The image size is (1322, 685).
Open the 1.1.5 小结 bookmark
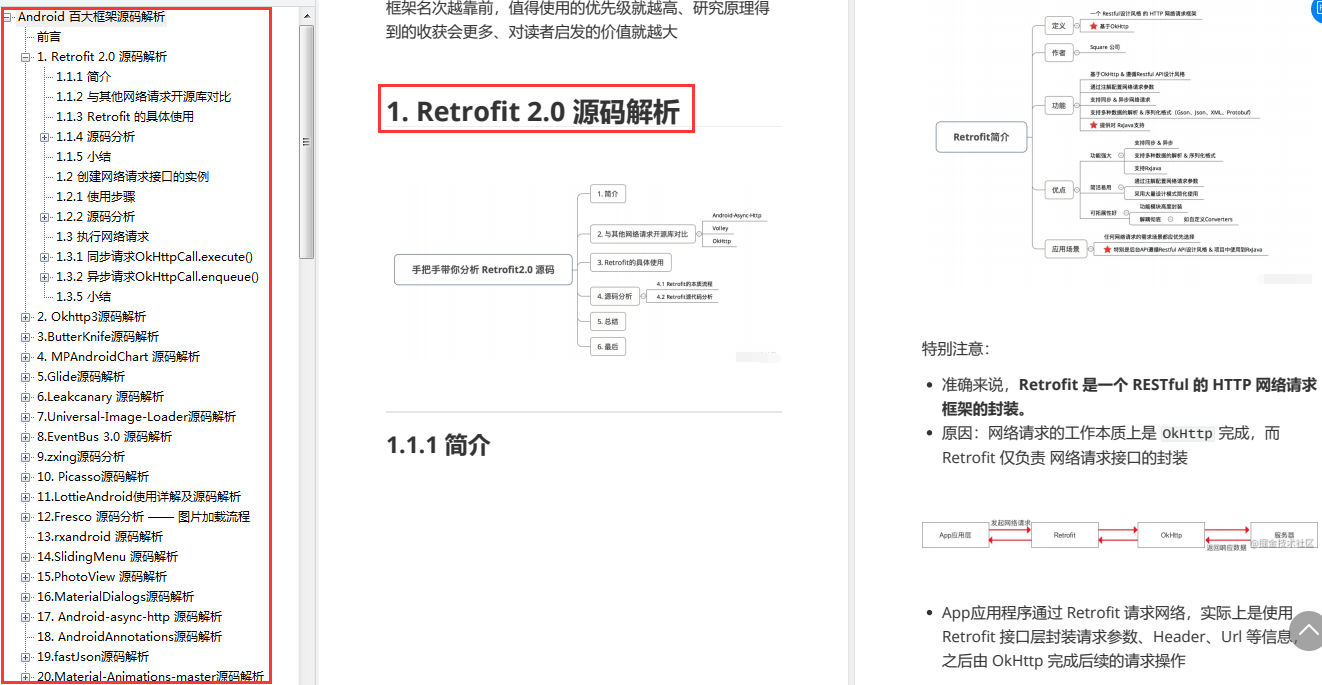(84, 157)
